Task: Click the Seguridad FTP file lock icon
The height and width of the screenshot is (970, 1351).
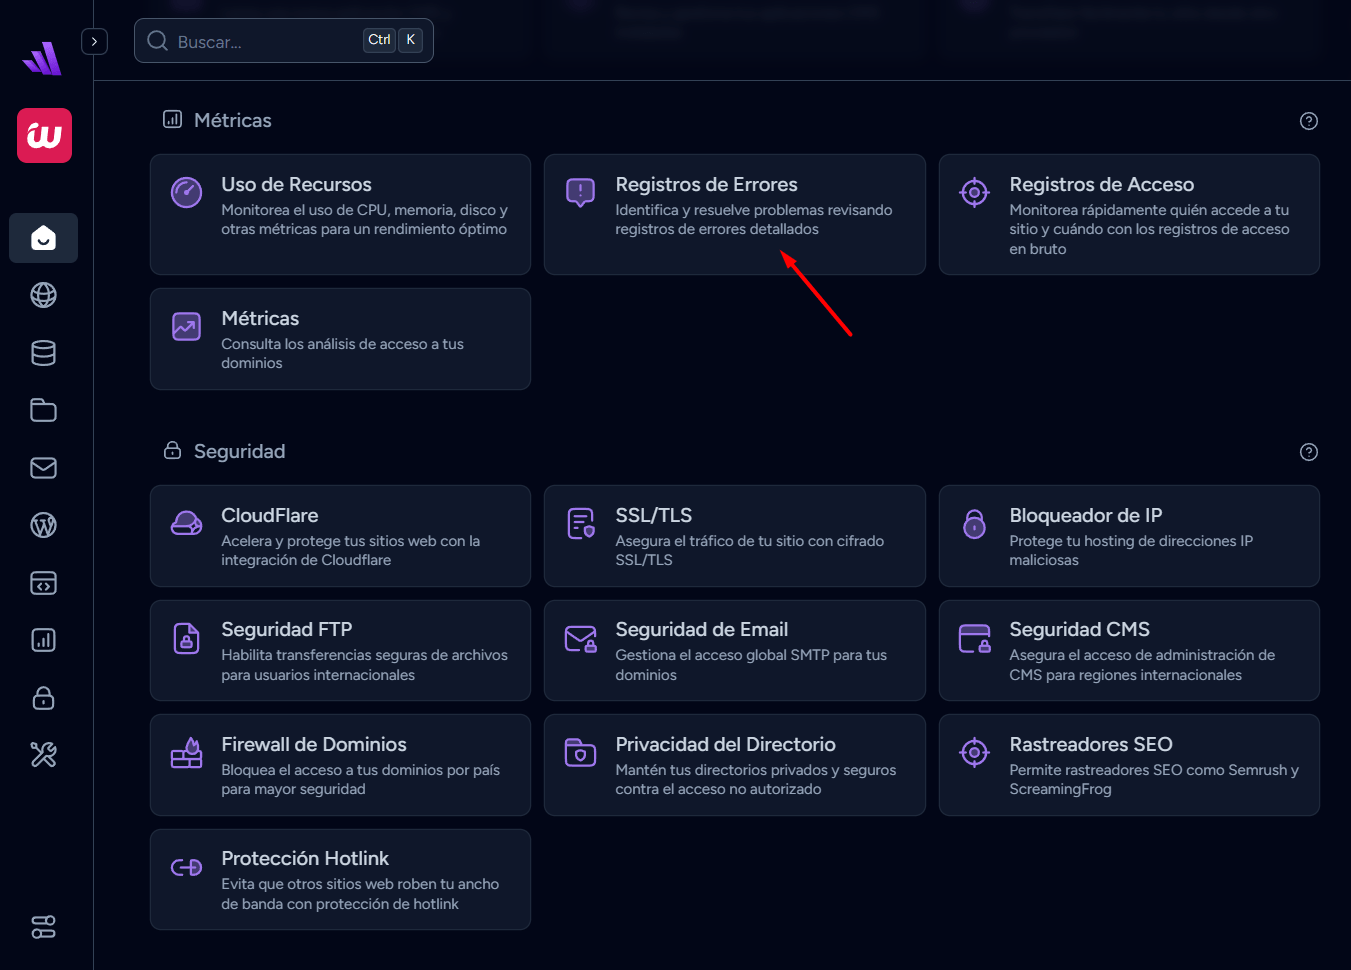Action: (x=186, y=638)
